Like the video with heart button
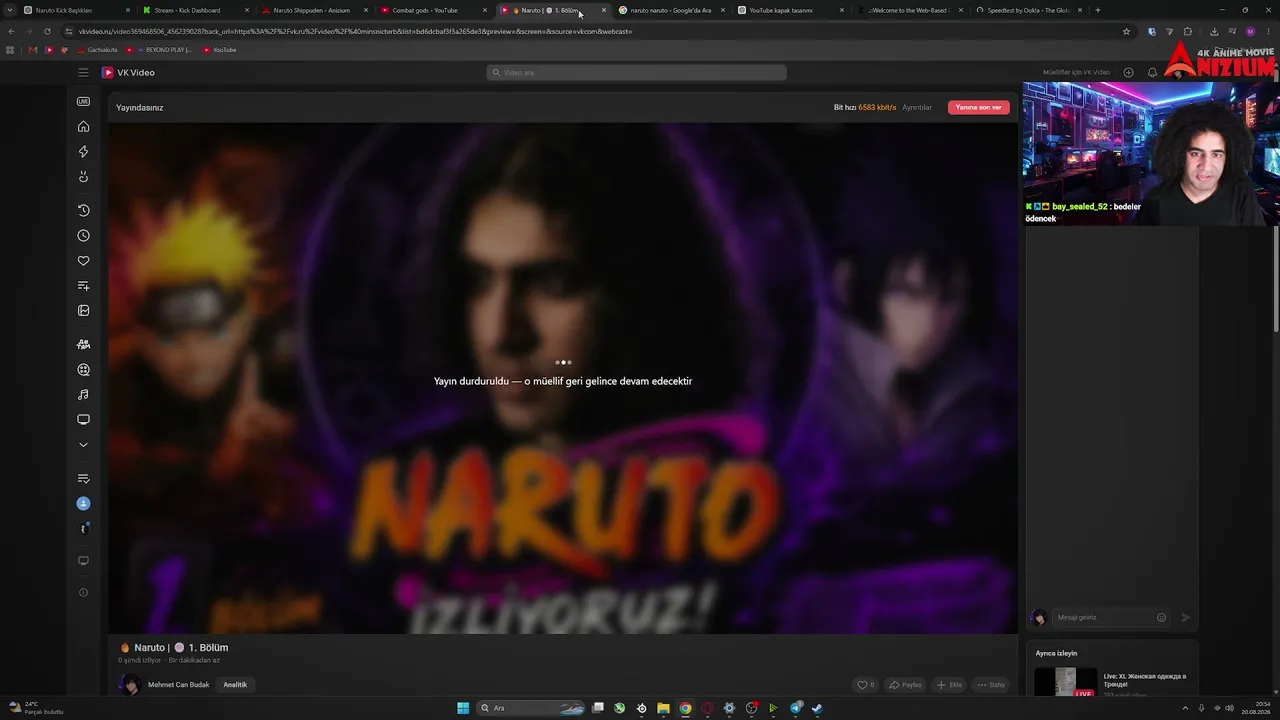The height and width of the screenshot is (720, 1280). point(866,685)
